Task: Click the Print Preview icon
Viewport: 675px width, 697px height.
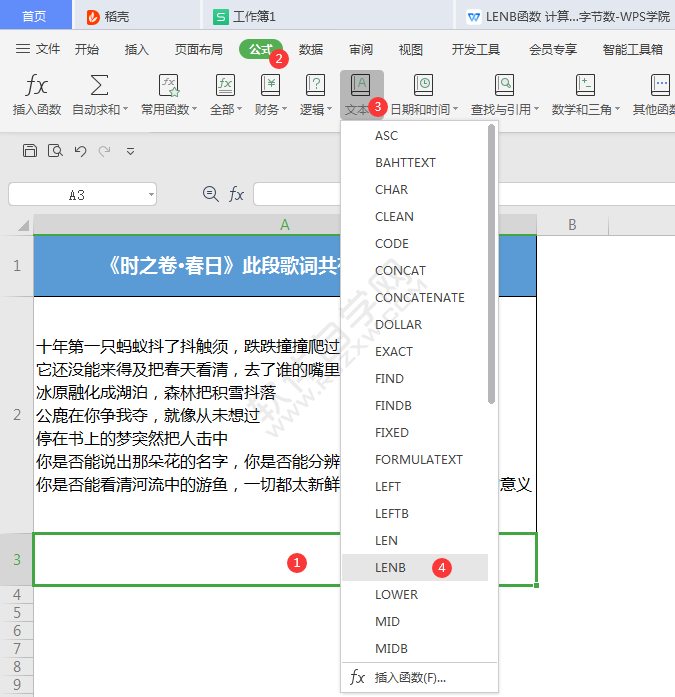Action: pos(55,151)
